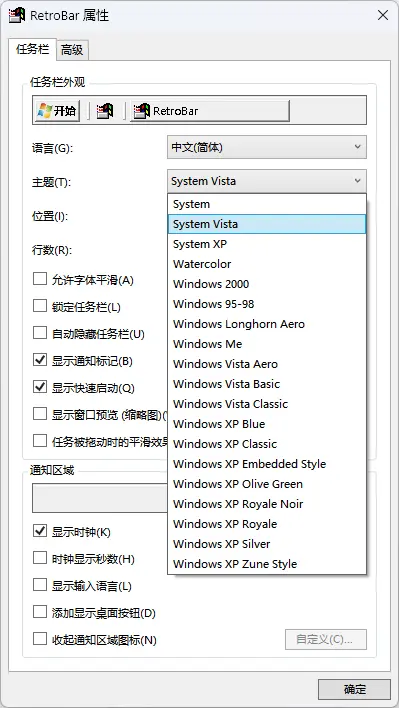Screen dimensions: 399x708
Task: Enable 显示窗口预览 (缩略图) checkbox
Action: [x=40, y=414]
